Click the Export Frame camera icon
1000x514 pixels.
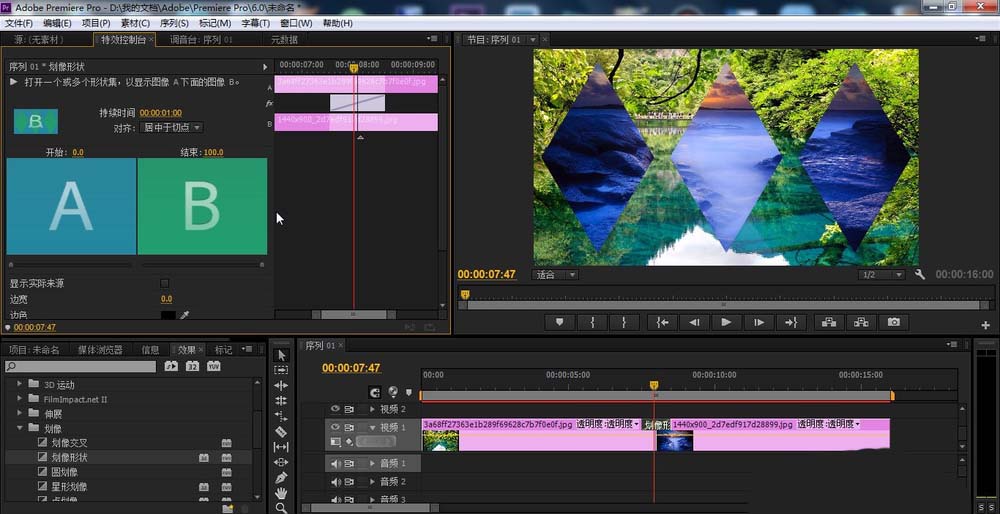tap(893, 322)
